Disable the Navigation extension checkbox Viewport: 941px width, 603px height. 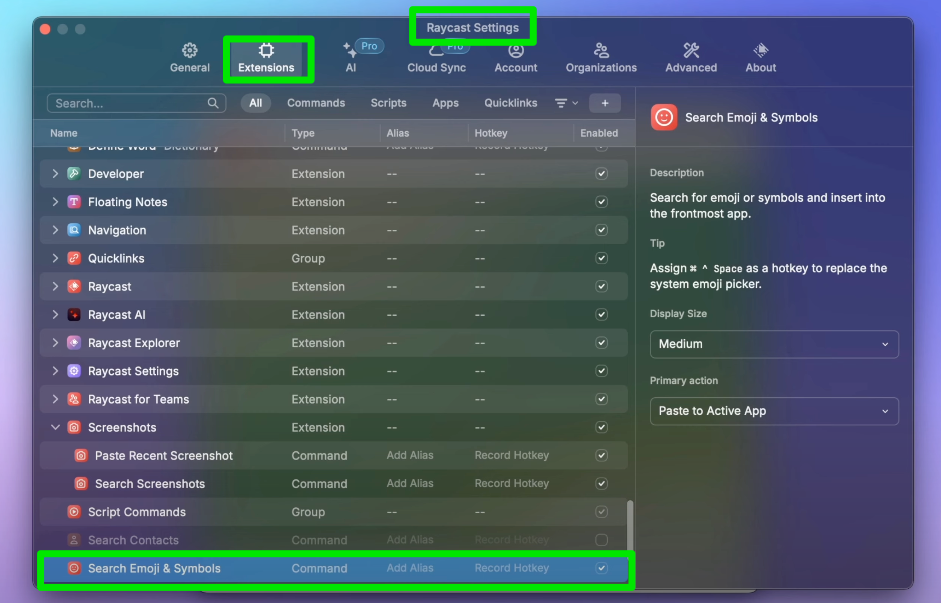click(601, 230)
